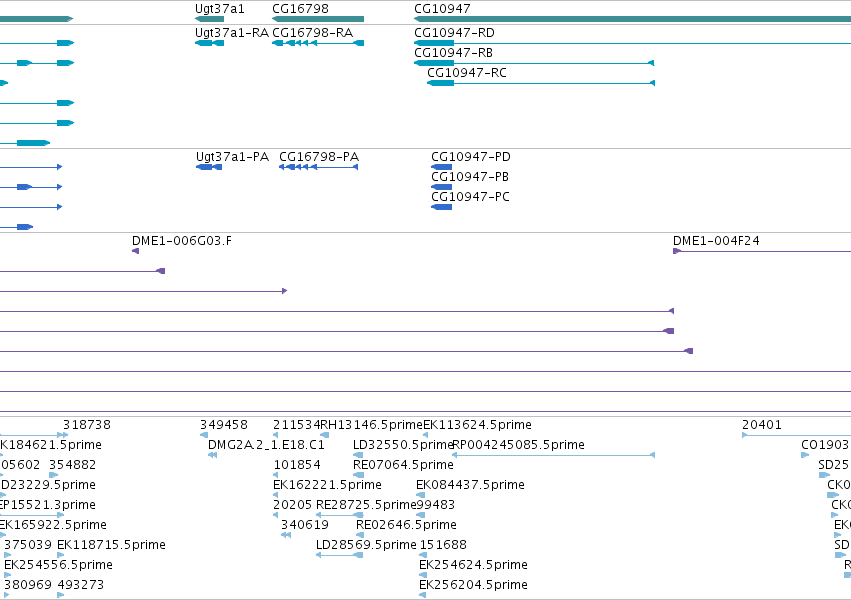The image size is (851, 600).
Task: Select the CG16798 gene bar
Action: click(318, 19)
